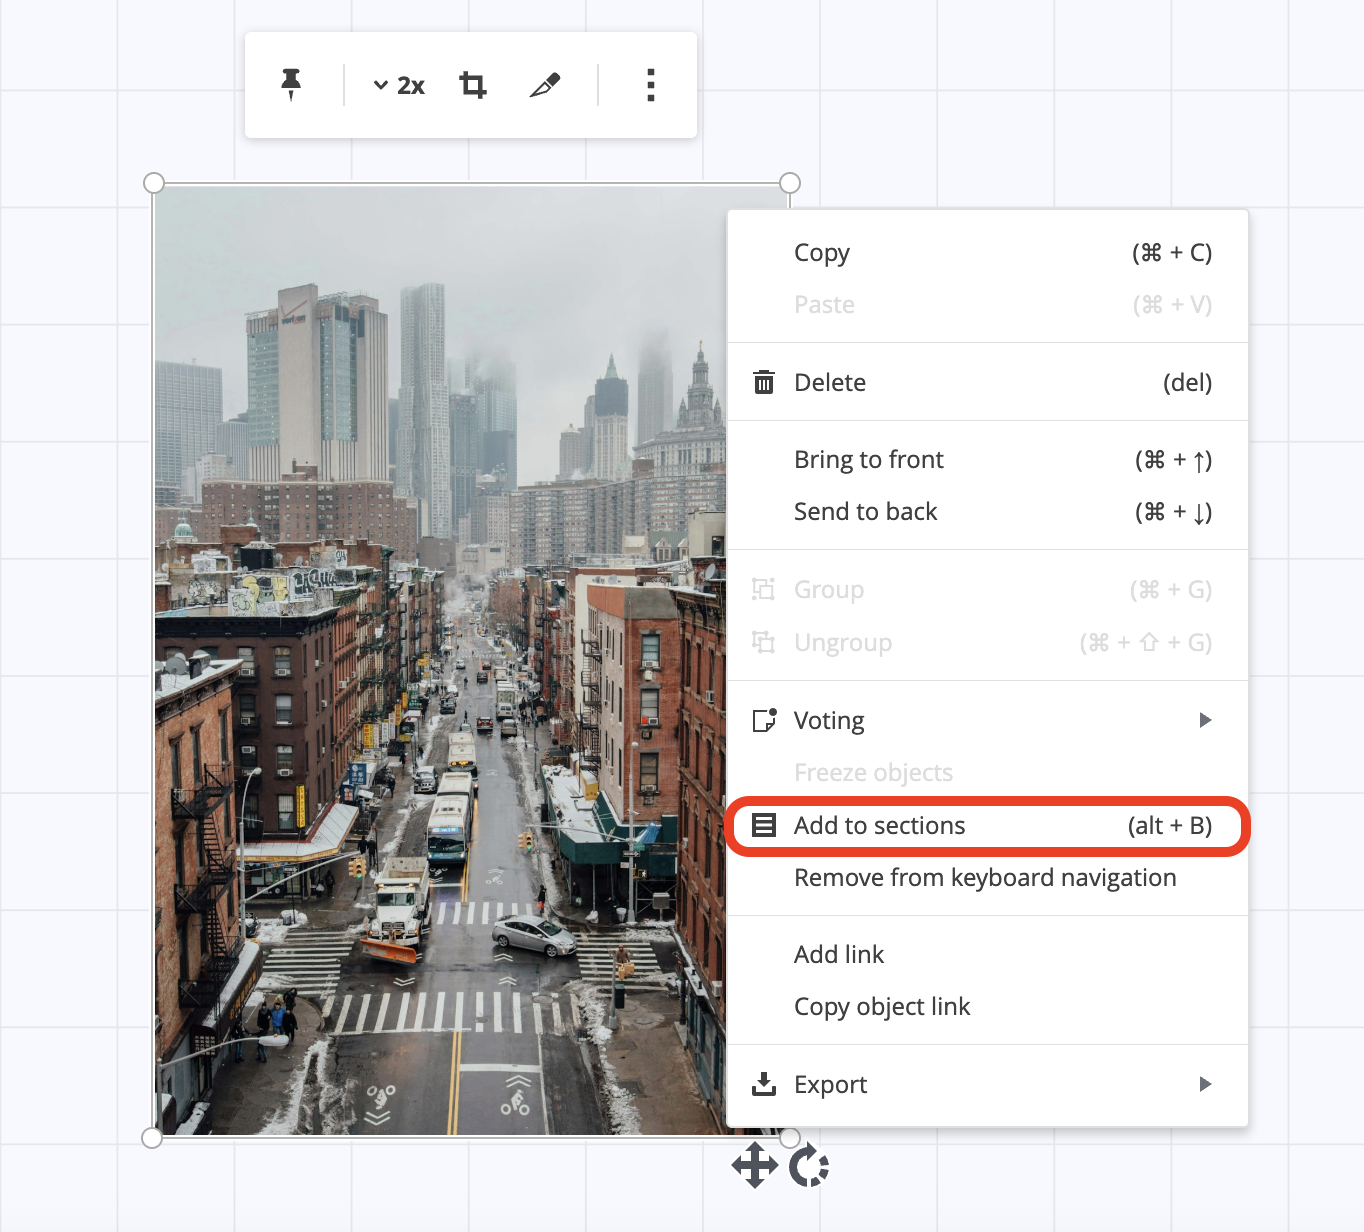Click the top-left resize handle of the image
The width and height of the screenshot is (1364, 1232).
coord(153,182)
